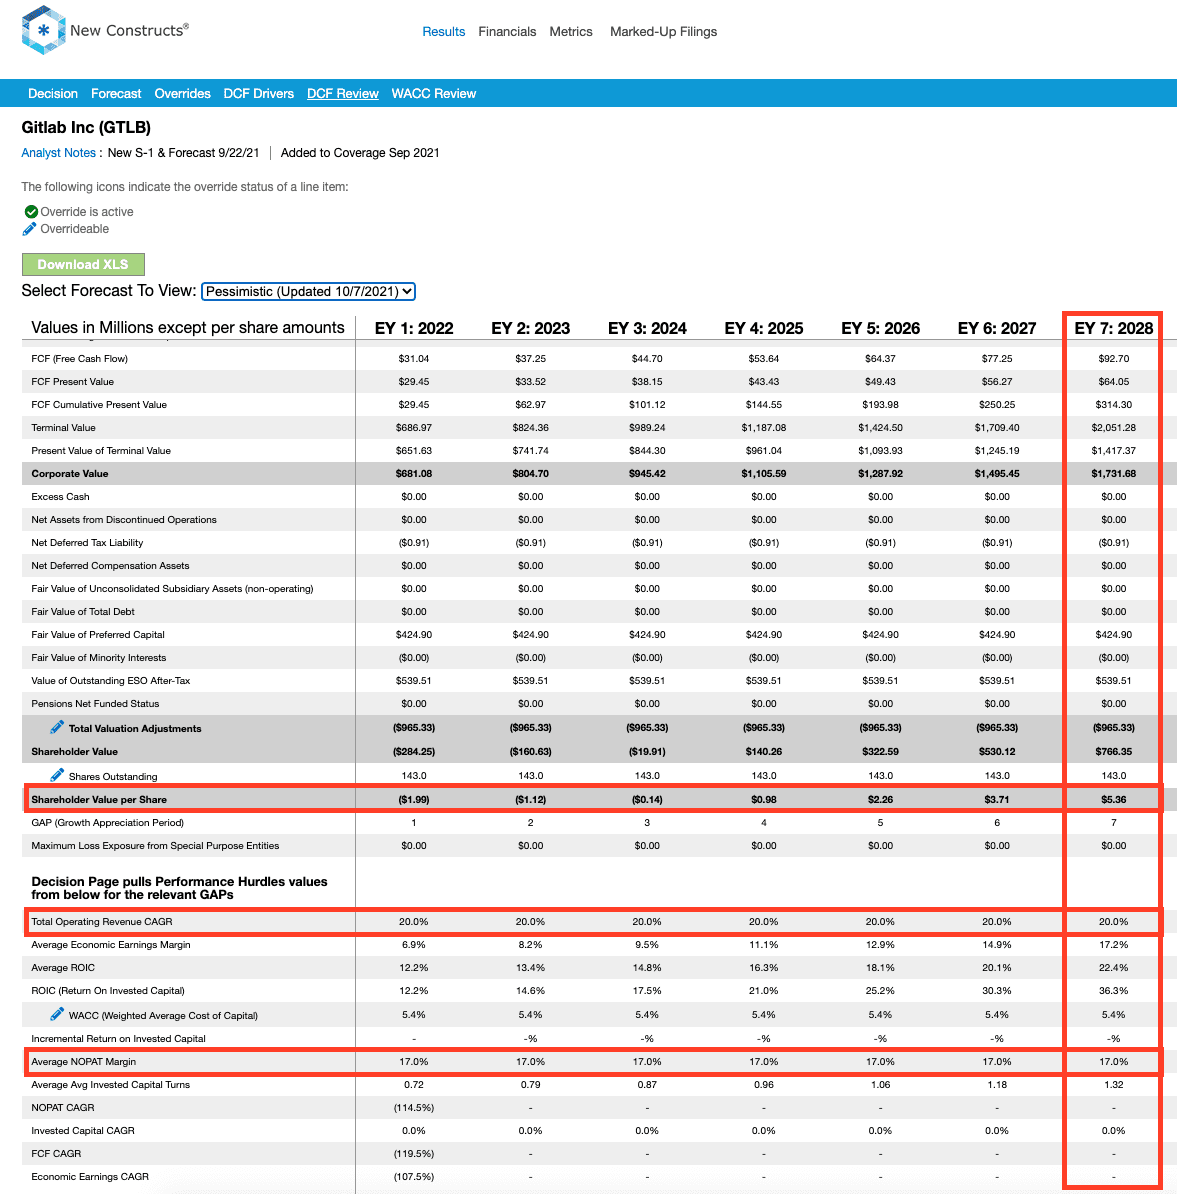Click the Average ROIC row label
The width and height of the screenshot is (1177, 1194).
[x=63, y=968]
